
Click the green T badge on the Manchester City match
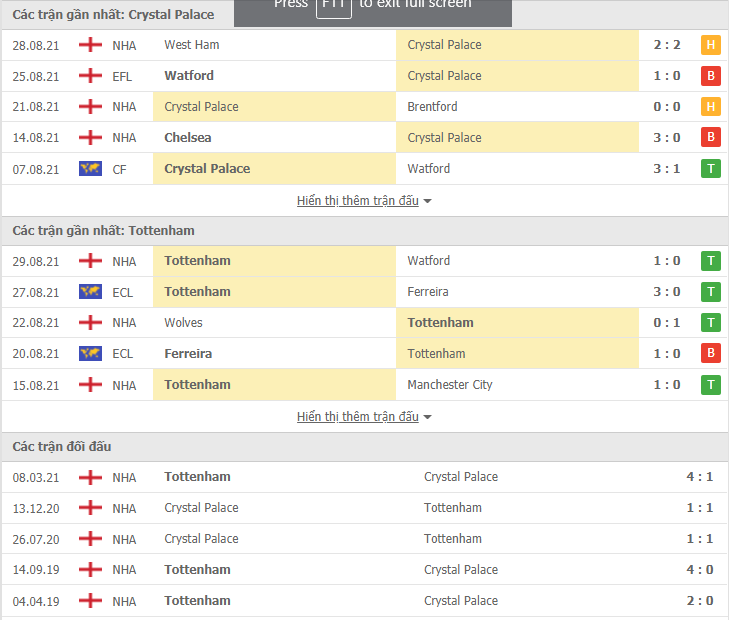tap(710, 385)
